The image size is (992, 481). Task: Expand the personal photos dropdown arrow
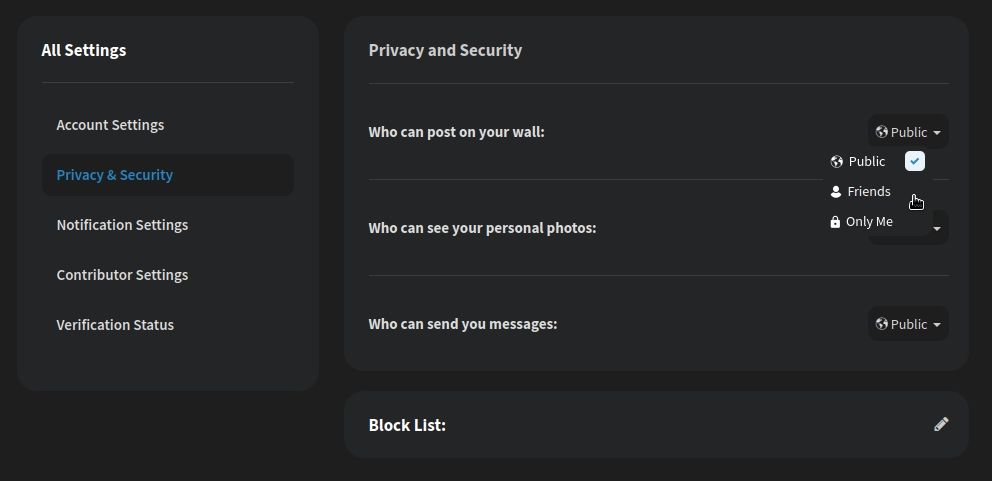pyautogui.click(x=937, y=229)
